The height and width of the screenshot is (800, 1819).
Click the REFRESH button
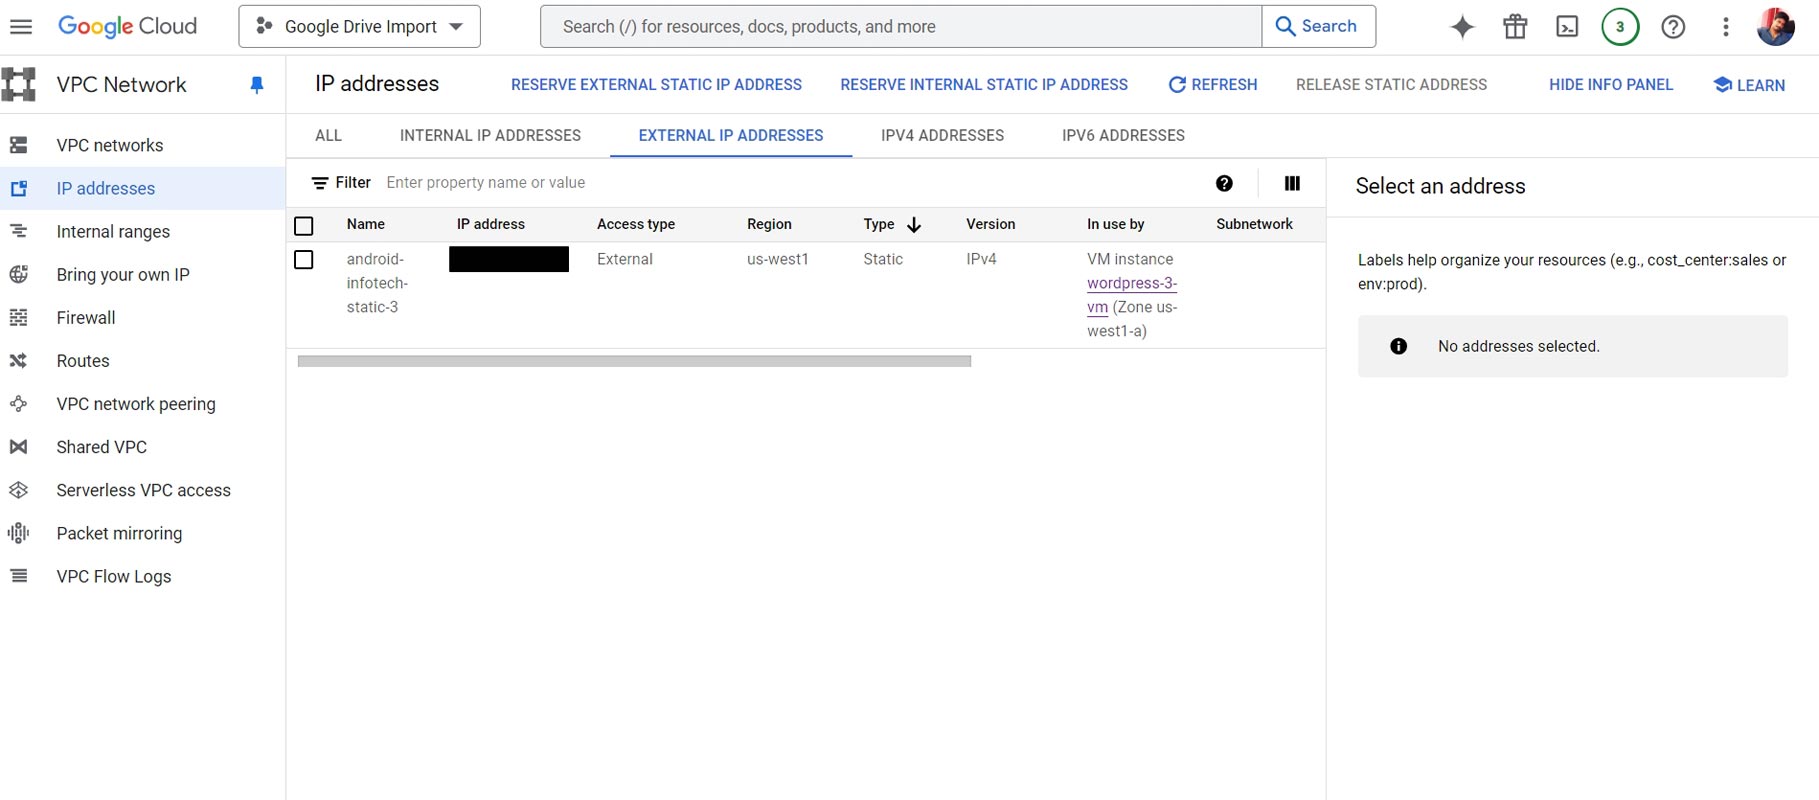pyautogui.click(x=1212, y=85)
